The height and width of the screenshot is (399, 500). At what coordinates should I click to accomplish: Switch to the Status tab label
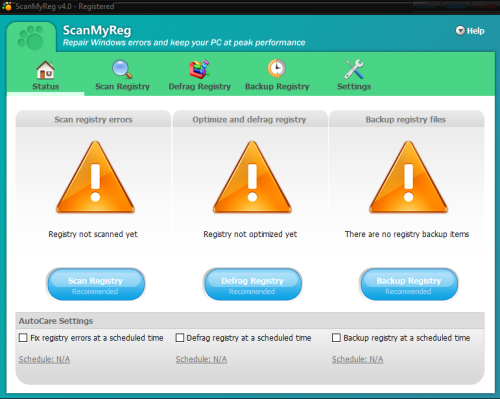pyautogui.click(x=46, y=87)
